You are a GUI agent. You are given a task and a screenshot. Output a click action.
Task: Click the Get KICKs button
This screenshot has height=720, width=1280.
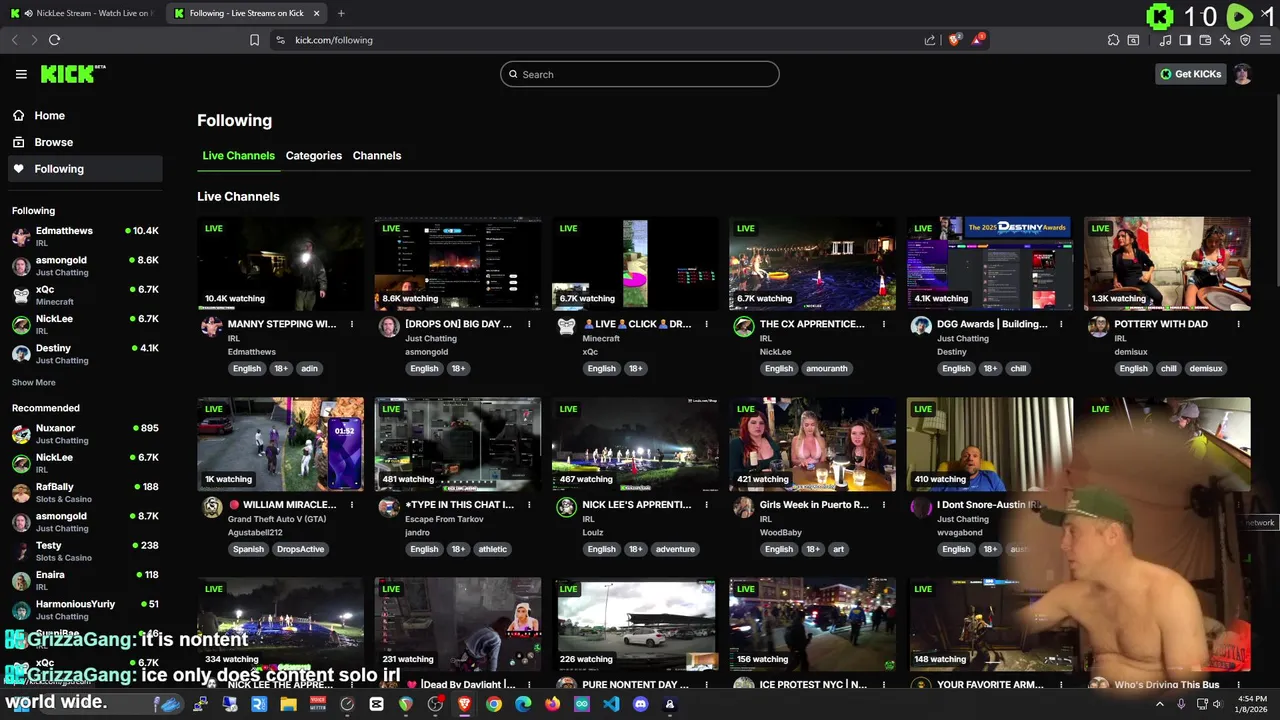click(1190, 74)
